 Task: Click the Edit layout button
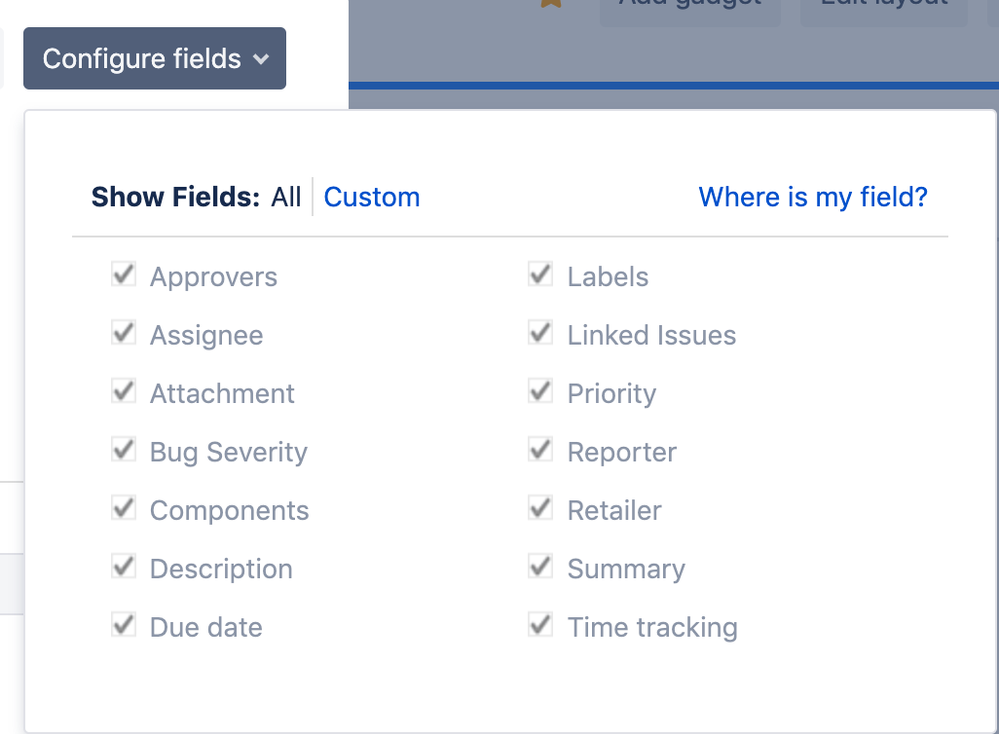click(883, 8)
